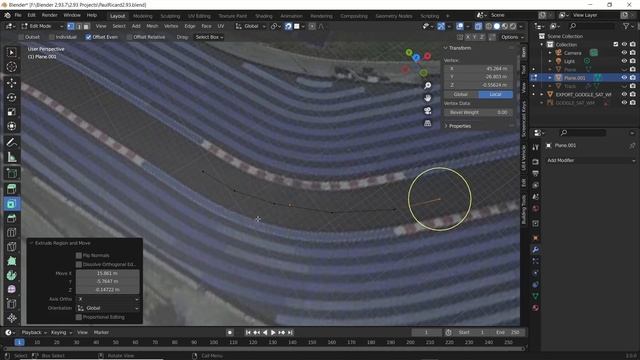This screenshot has width=640, height=360.
Task: Select the Loop Cut tool
Action: 11,233
